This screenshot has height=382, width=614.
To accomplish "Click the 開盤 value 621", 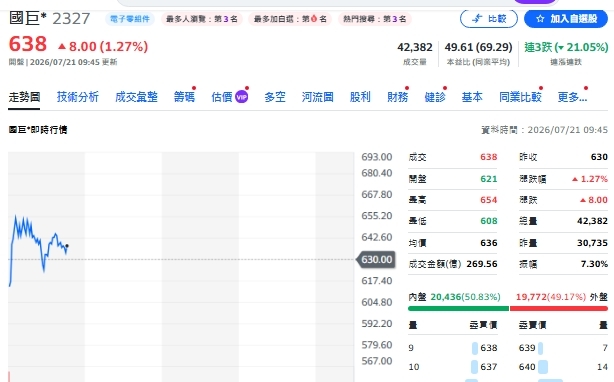I will 489,179.
